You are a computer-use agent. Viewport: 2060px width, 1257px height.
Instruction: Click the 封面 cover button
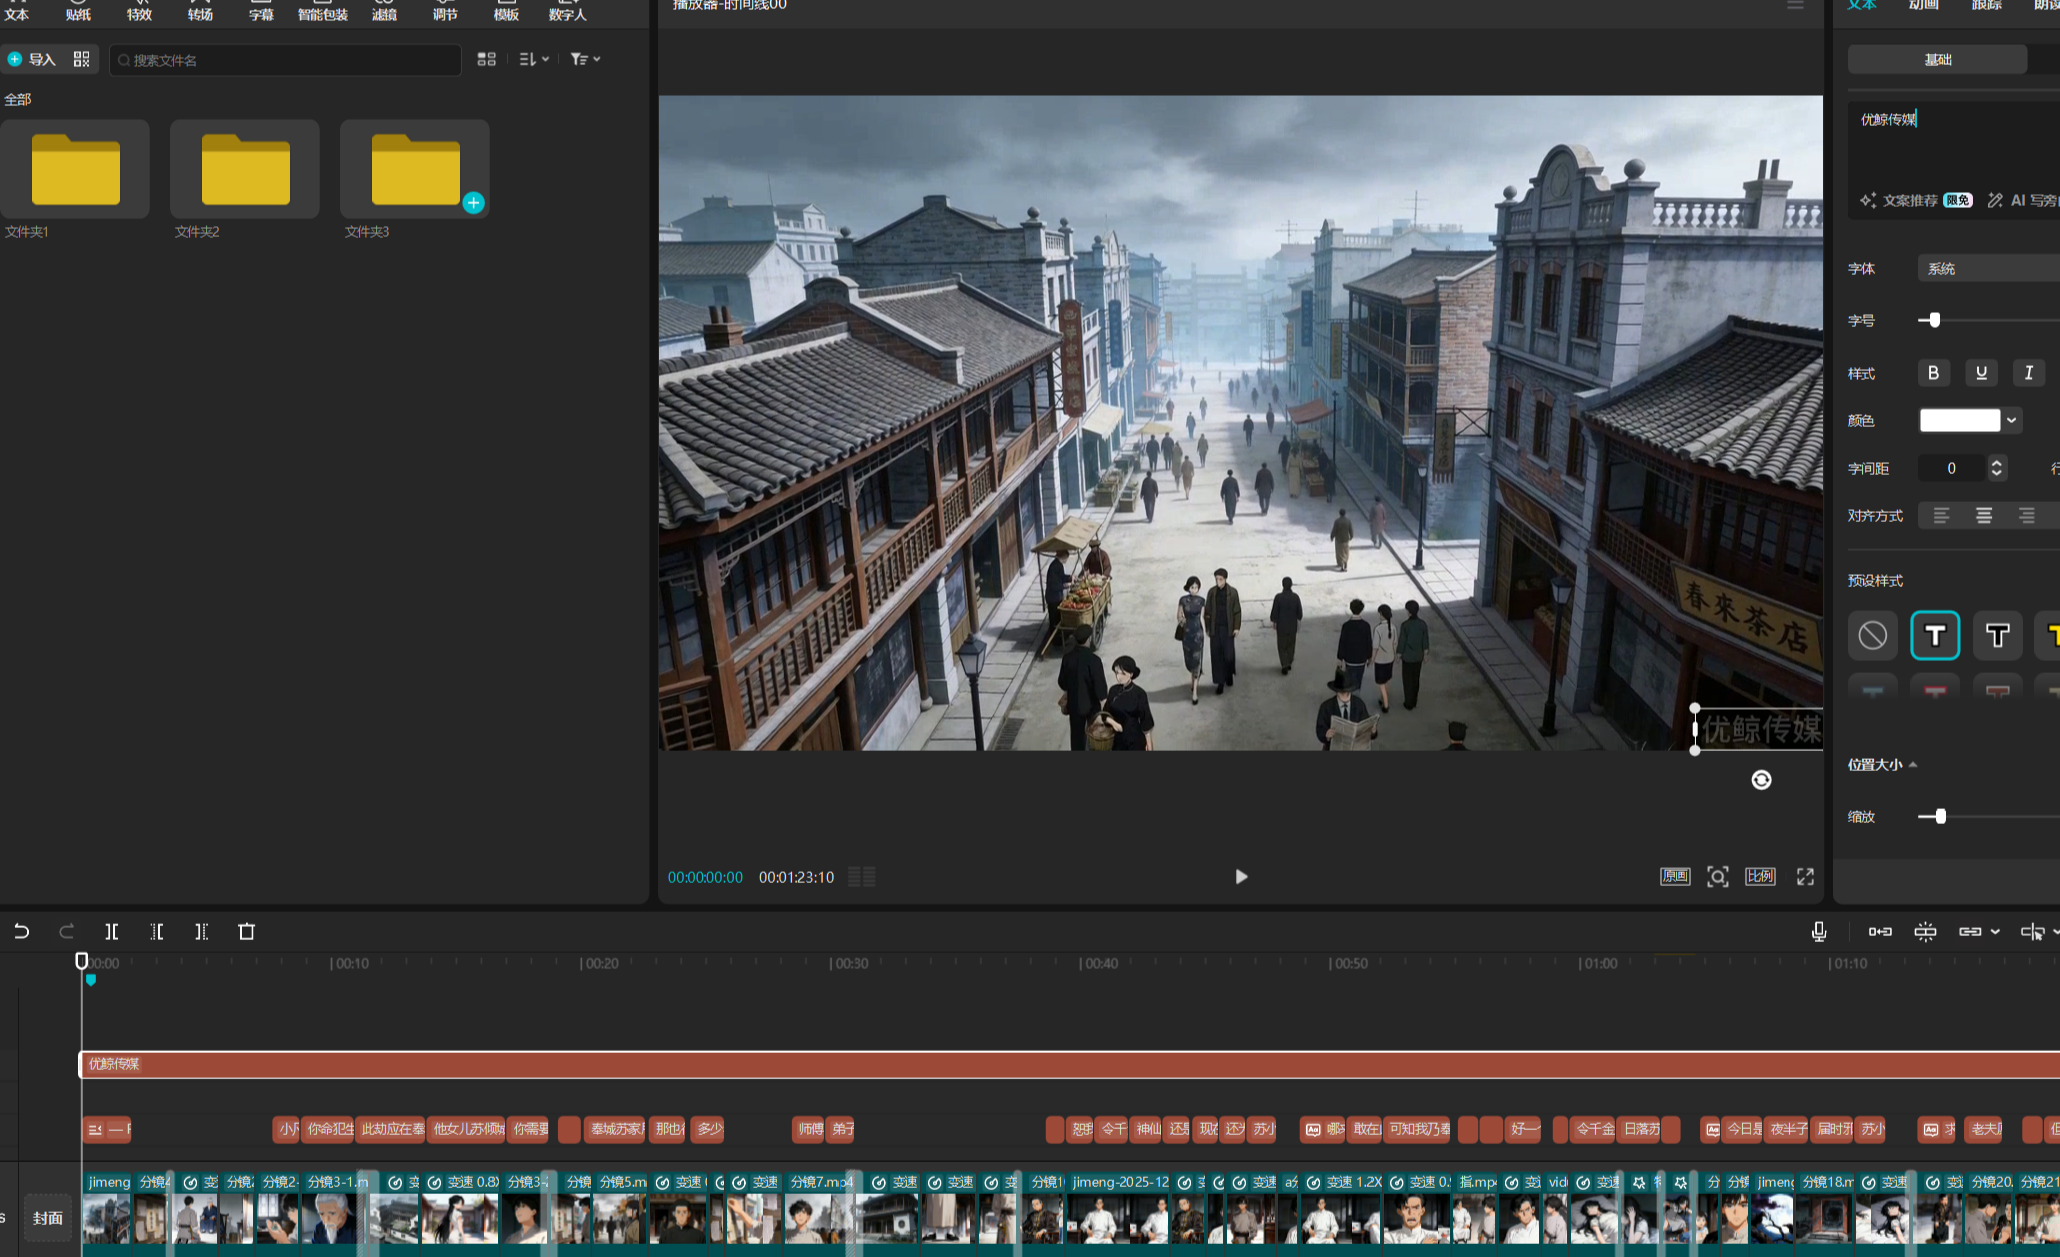(48, 1217)
